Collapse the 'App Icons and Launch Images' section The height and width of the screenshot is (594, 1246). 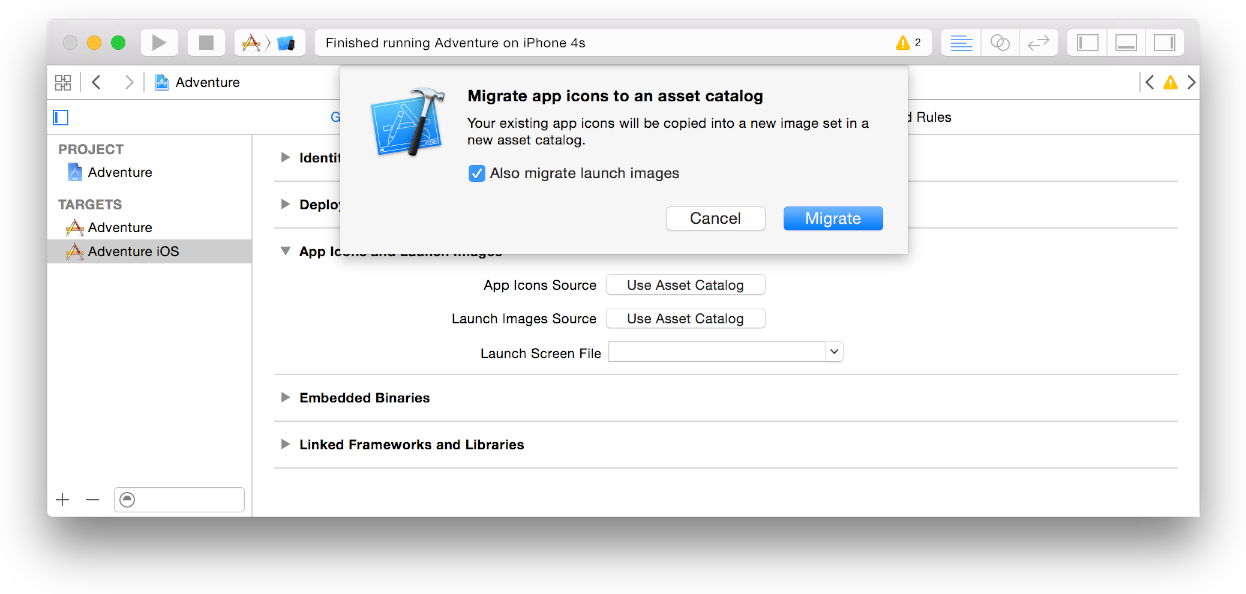click(285, 251)
